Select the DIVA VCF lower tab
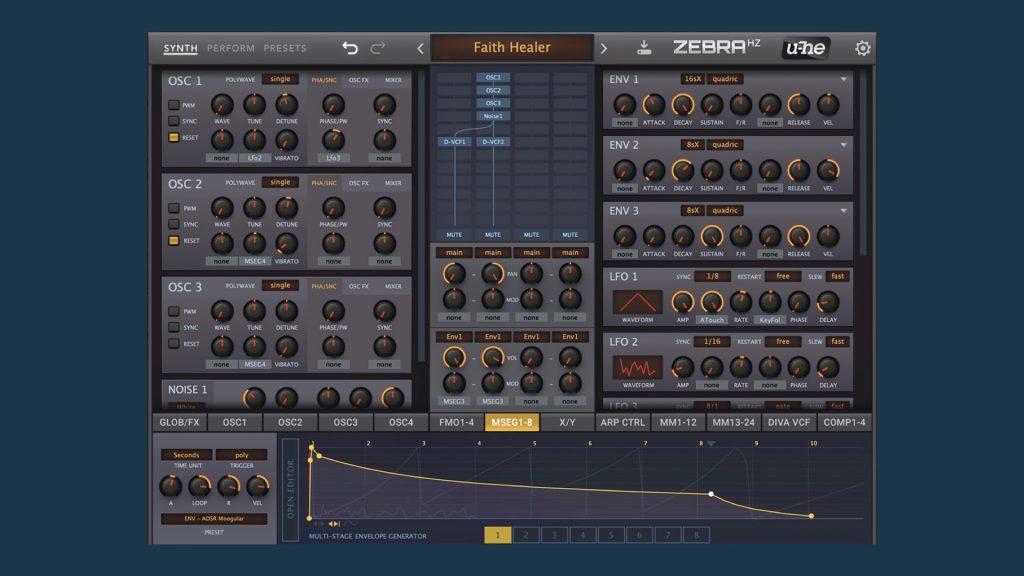1024x576 pixels. tap(789, 422)
